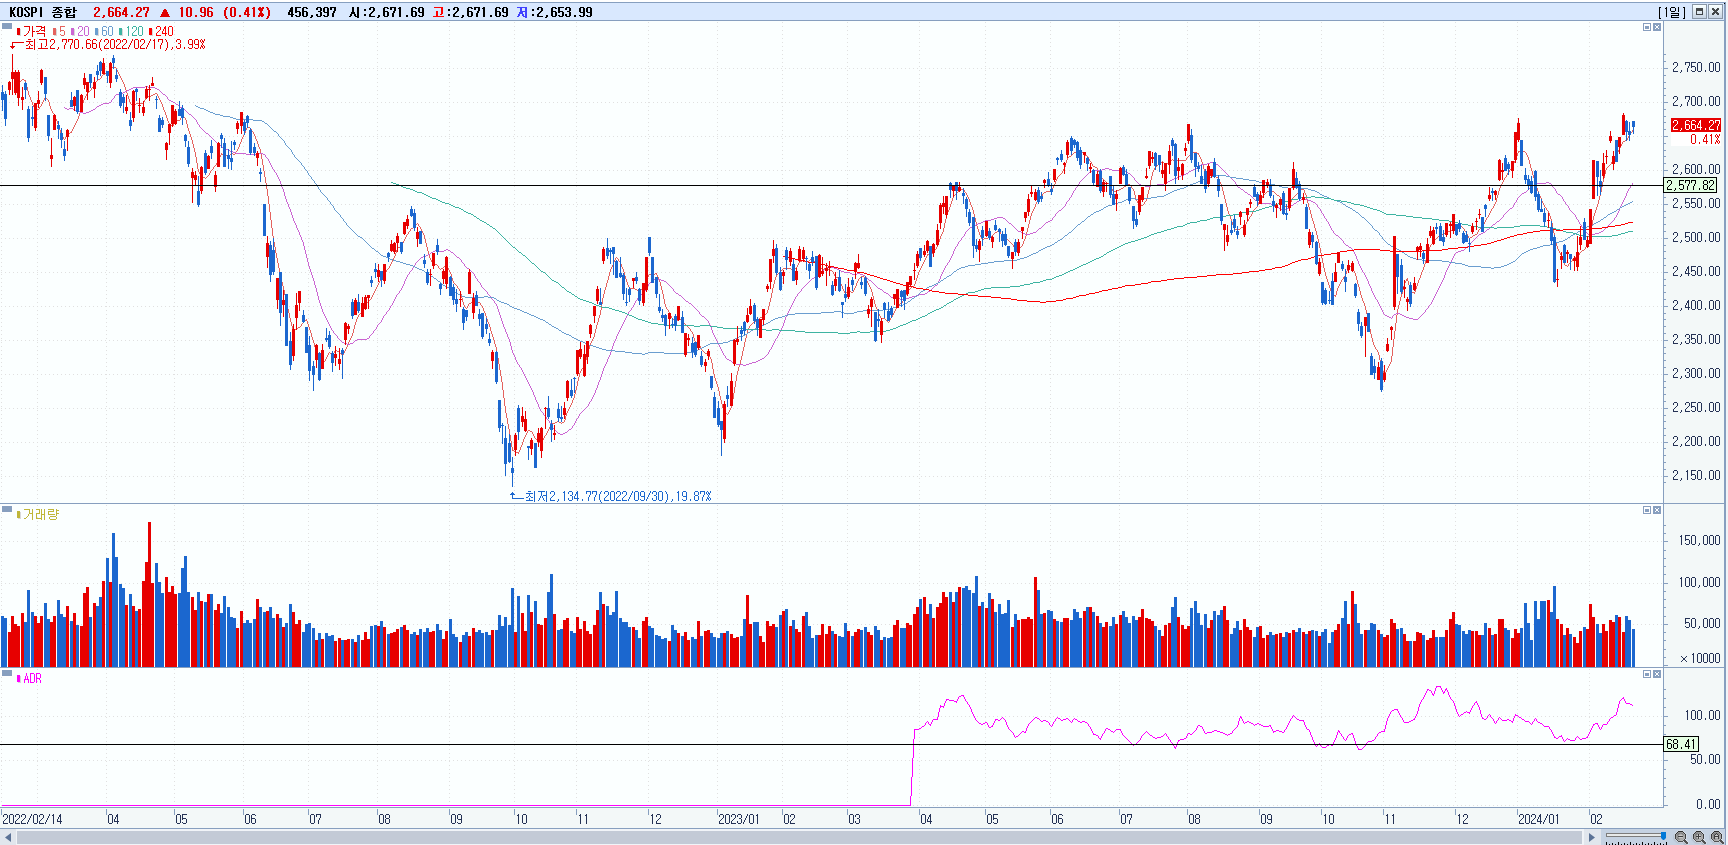Select the 거래량 volume indicator legend
Viewport: 1728px width, 845px height.
tap(38, 514)
